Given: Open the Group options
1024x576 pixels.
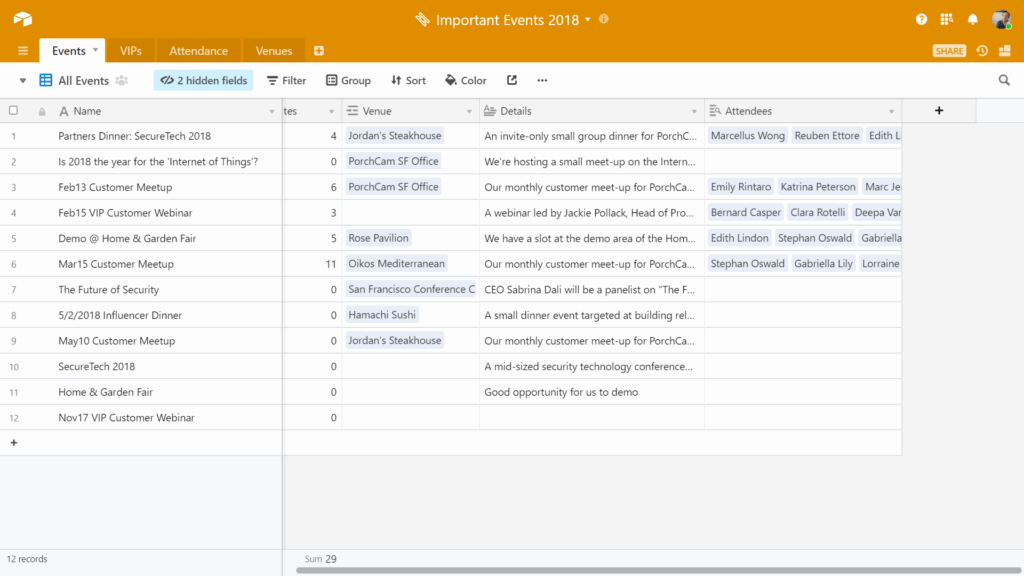Looking at the screenshot, I should tap(349, 80).
